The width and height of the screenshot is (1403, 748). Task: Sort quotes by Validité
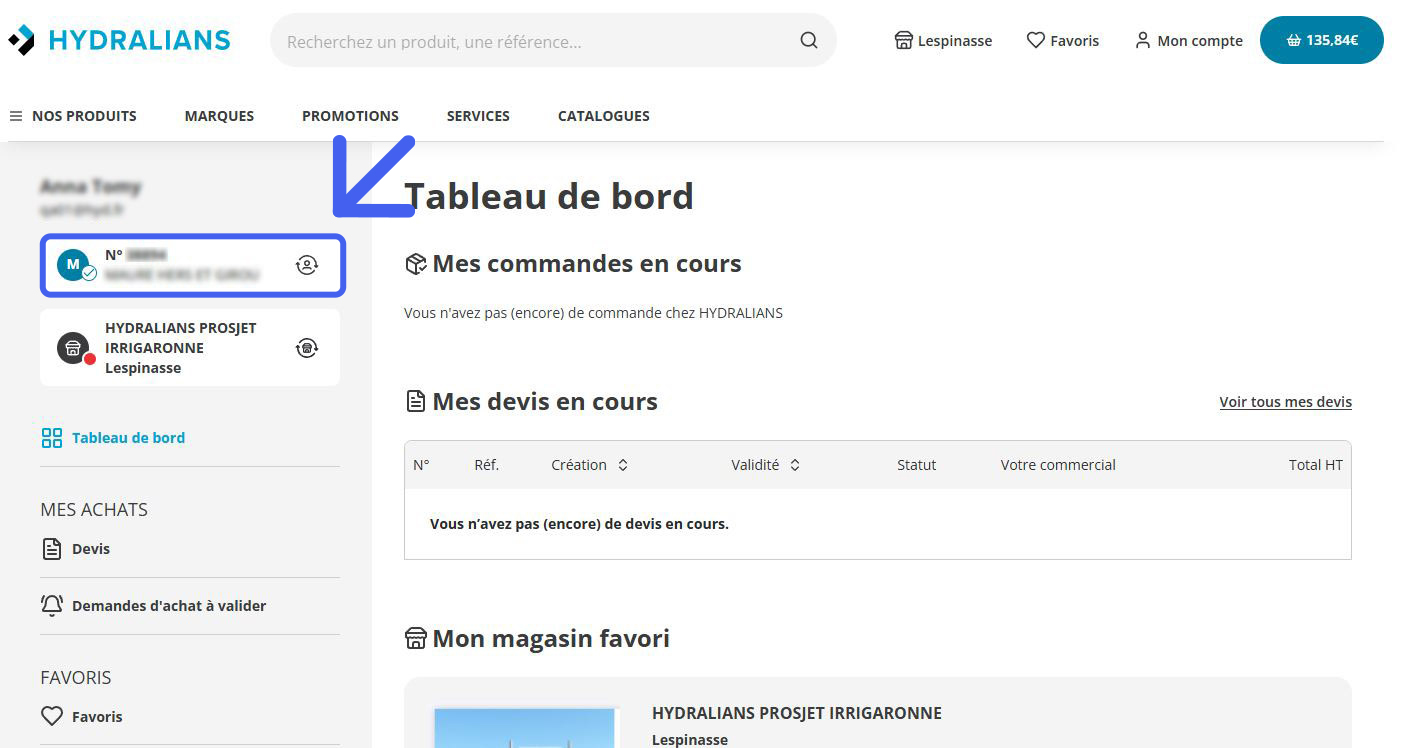pos(766,465)
